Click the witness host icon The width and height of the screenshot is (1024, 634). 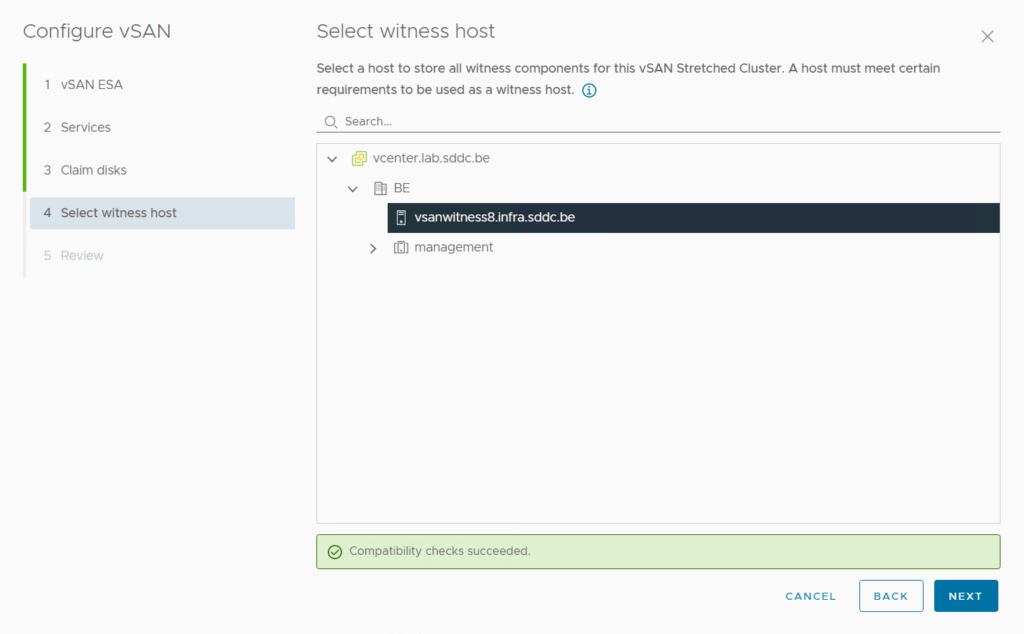(x=401, y=218)
